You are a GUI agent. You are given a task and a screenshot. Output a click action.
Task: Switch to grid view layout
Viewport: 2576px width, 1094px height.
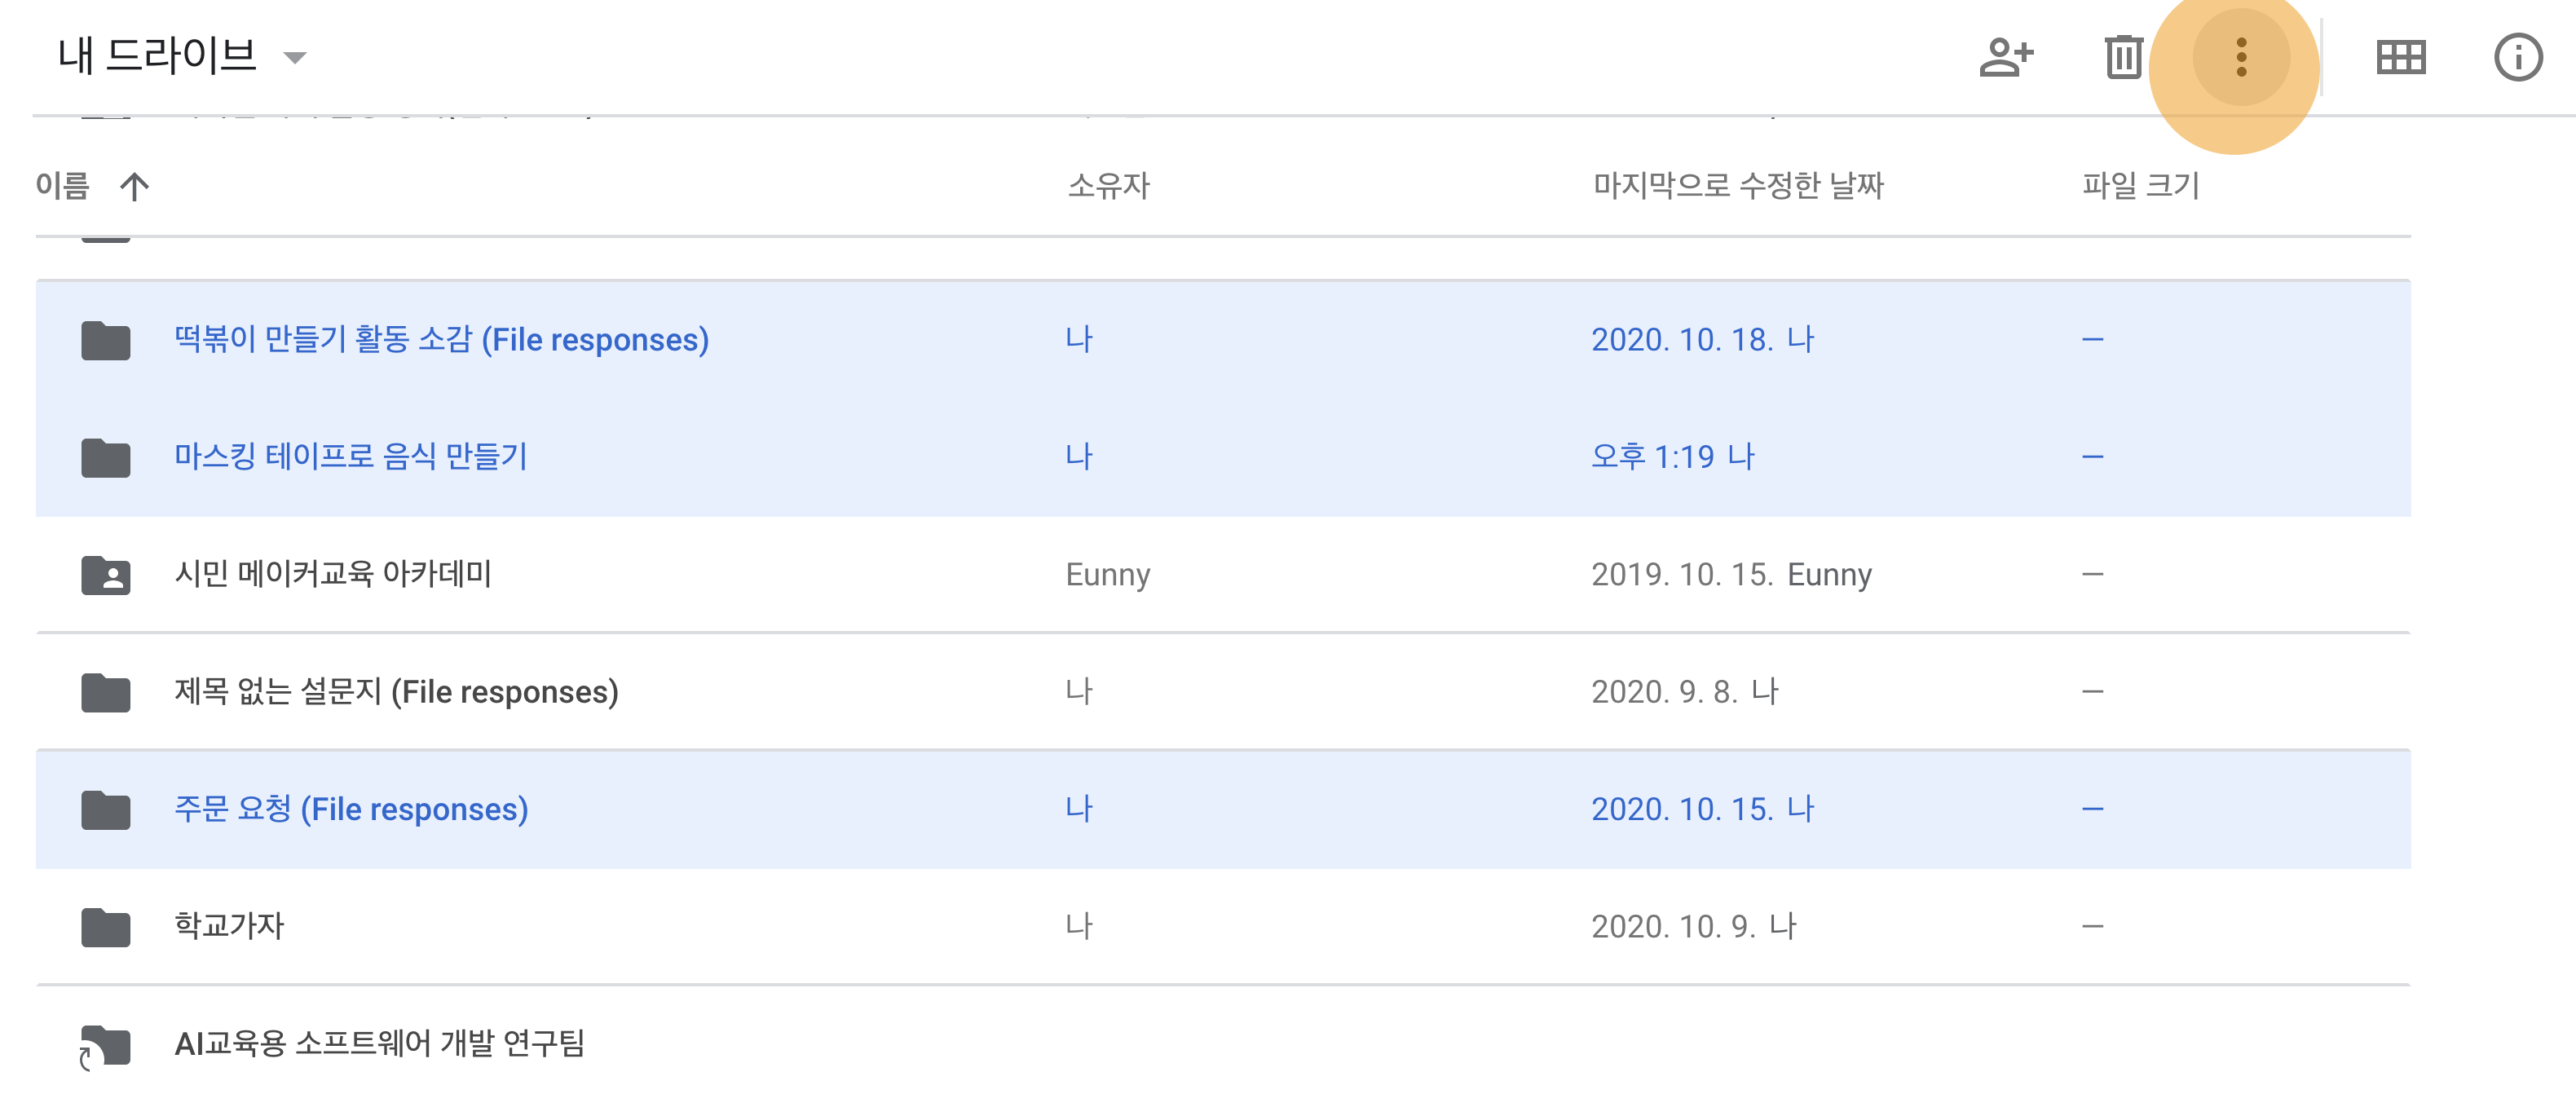click(2400, 57)
